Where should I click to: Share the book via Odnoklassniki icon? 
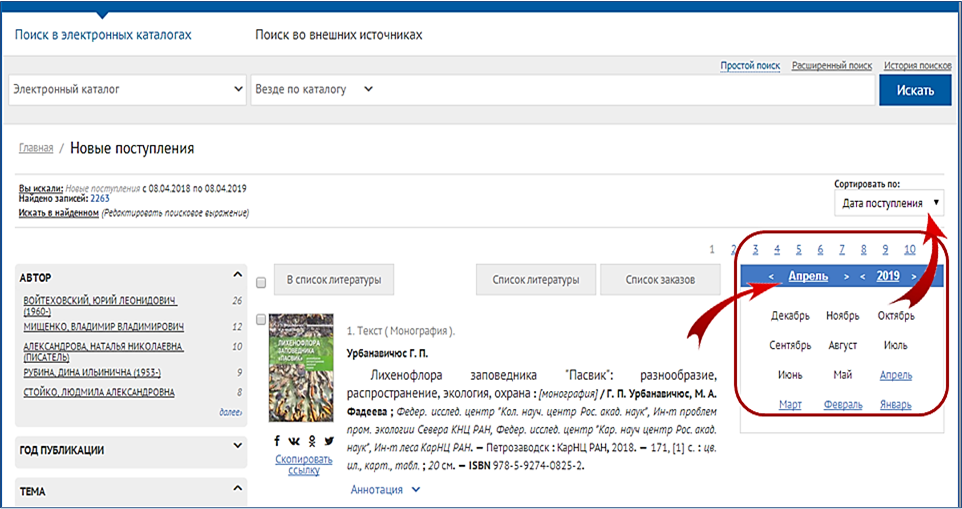pos(312,440)
